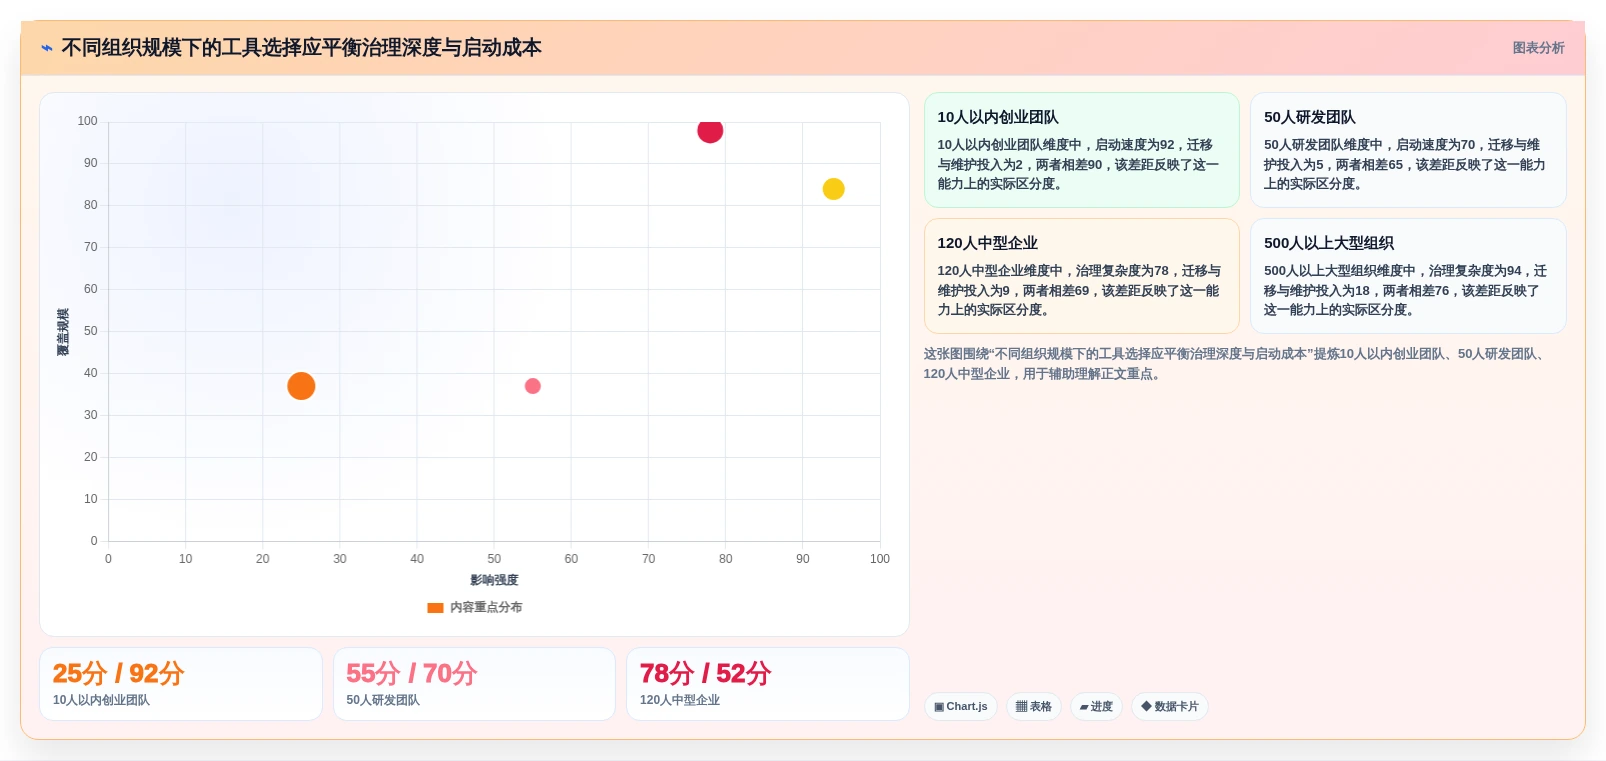Open the 120人中型企业 info card
This screenshot has width=1606, height=761.
(1082, 276)
